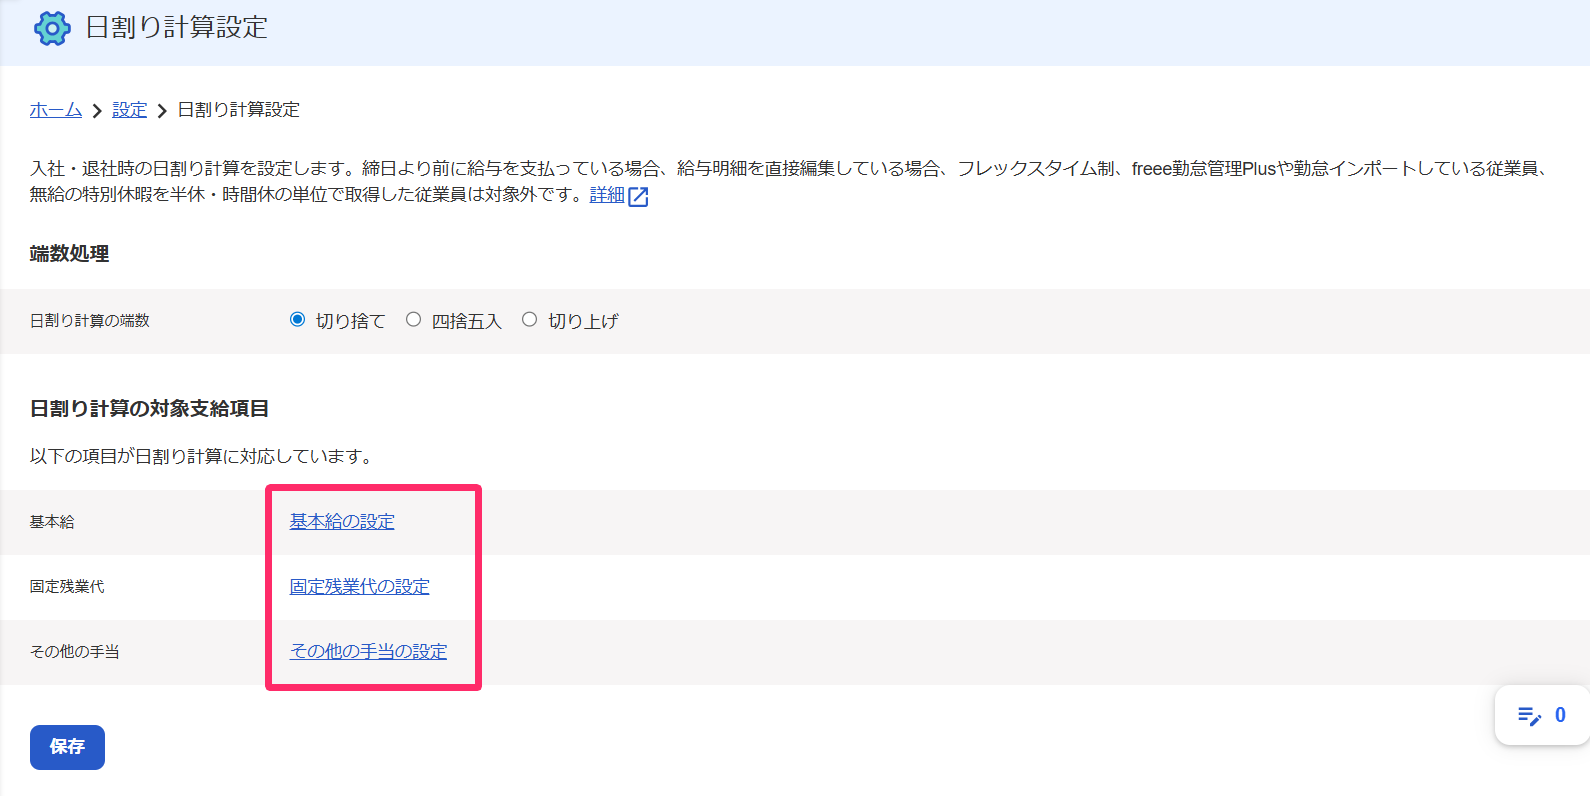
Task: Open the memo list icon in floating widget
Action: (x=1529, y=716)
